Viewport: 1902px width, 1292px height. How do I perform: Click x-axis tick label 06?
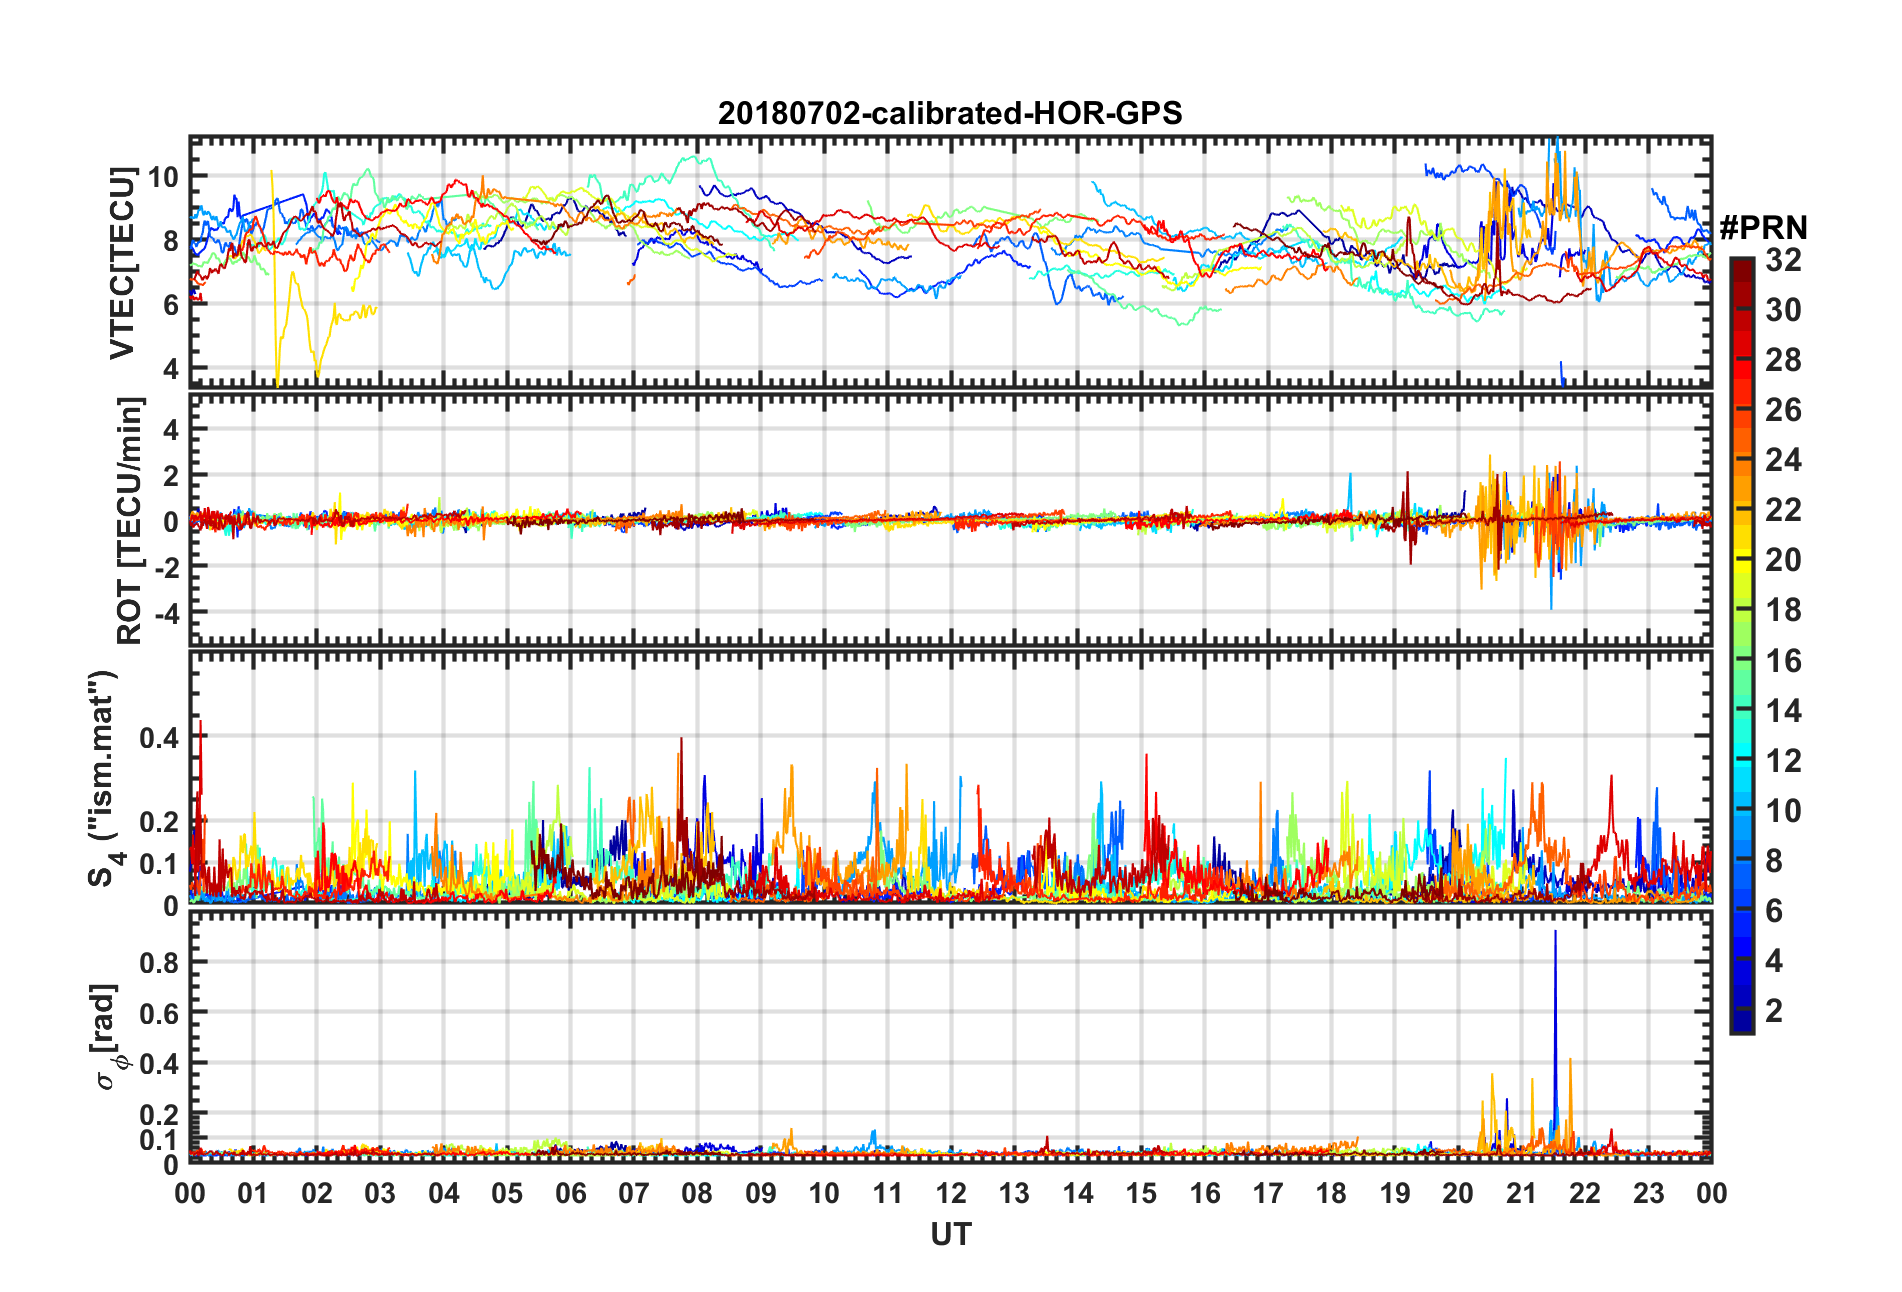click(x=570, y=1194)
